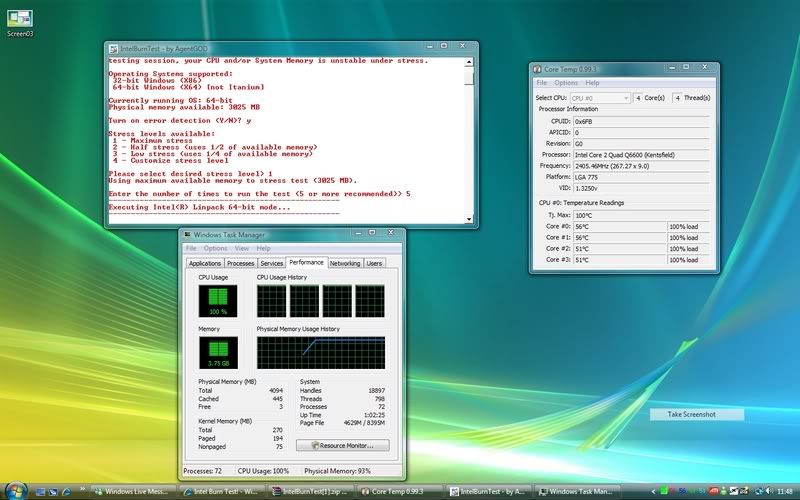Switch to the Services tab
Image resolution: width=800 pixels, height=500 pixels.
[x=271, y=263]
